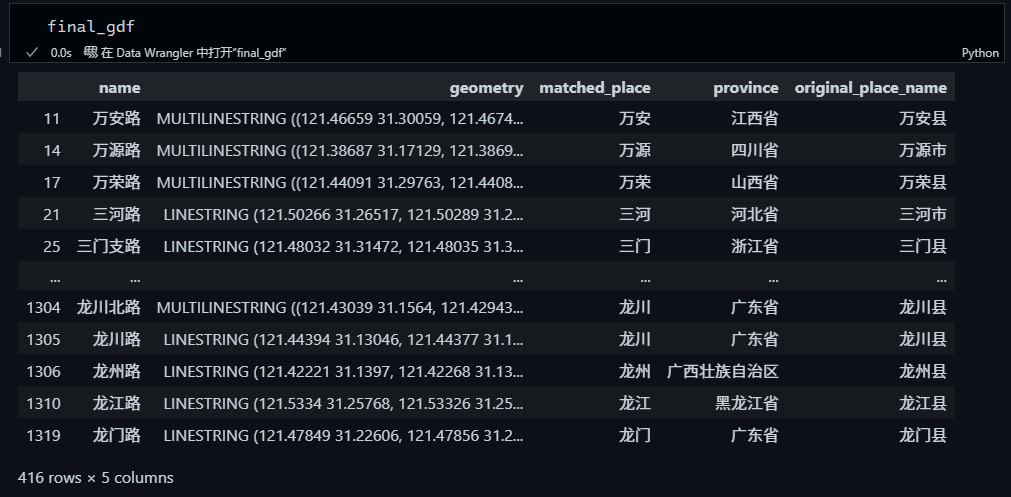This screenshot has height=497, width=1011.
Task: Click the cell execution success checkmark
Action: tap(32, 53)
